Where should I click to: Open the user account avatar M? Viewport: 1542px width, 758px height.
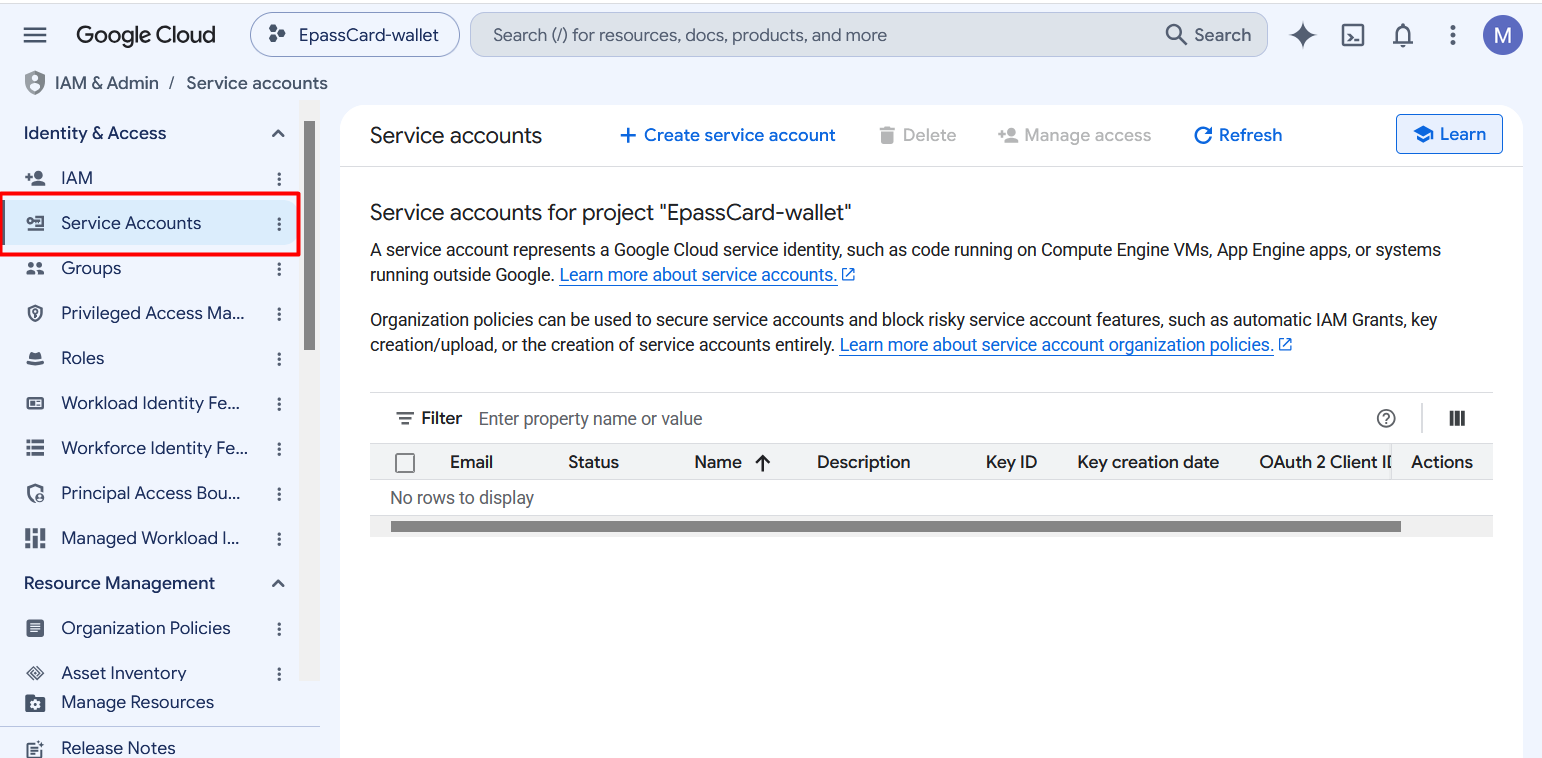click(x=1502, y=35)
